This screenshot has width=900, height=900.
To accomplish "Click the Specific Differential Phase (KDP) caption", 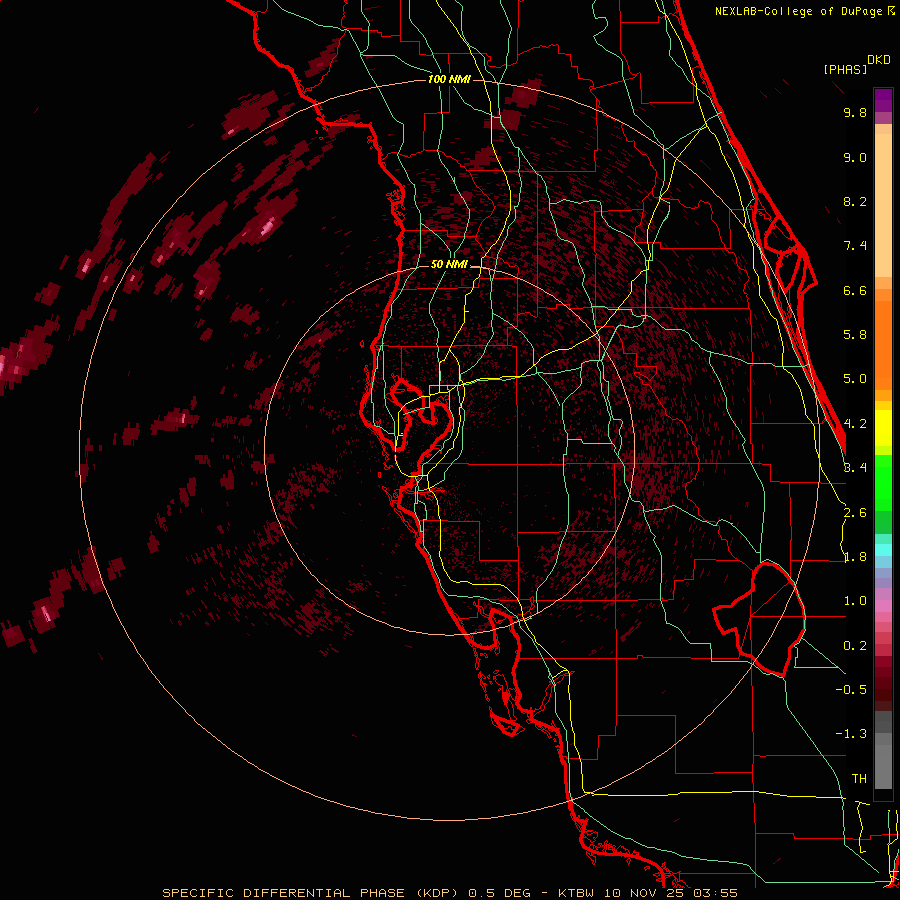I will 310,893.
